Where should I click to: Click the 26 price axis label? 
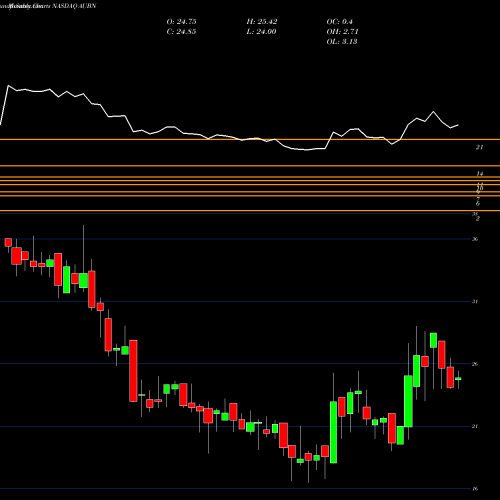475,364
